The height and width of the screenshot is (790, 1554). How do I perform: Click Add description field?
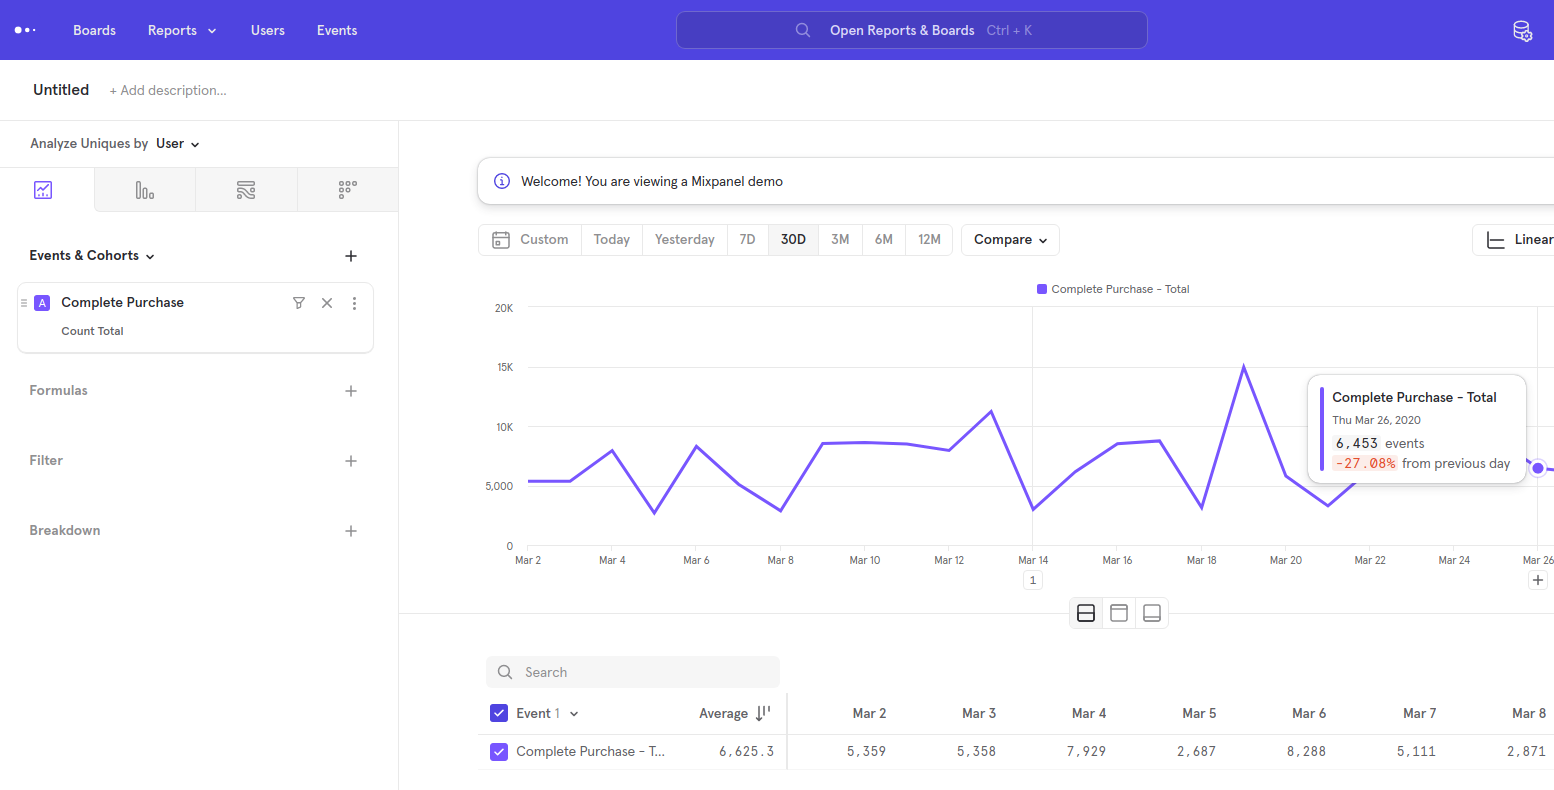point(168,91)
